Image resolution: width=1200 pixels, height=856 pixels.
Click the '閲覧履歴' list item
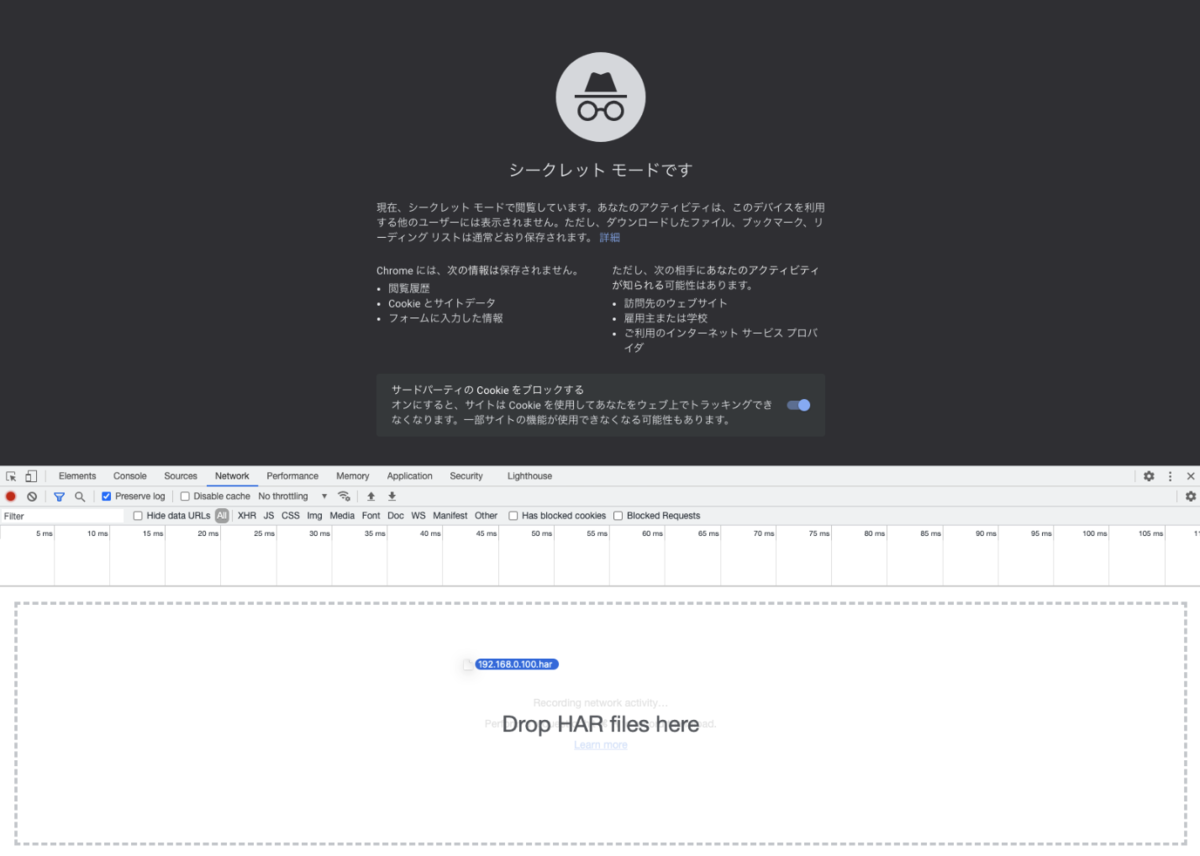tap(409, 288)
